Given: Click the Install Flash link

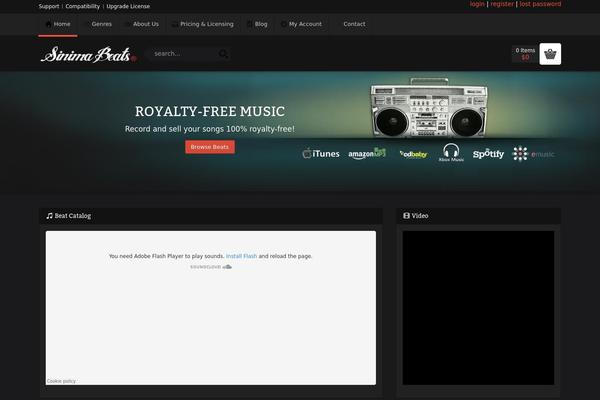Looking at the screenshot, I should coord(241,256).
